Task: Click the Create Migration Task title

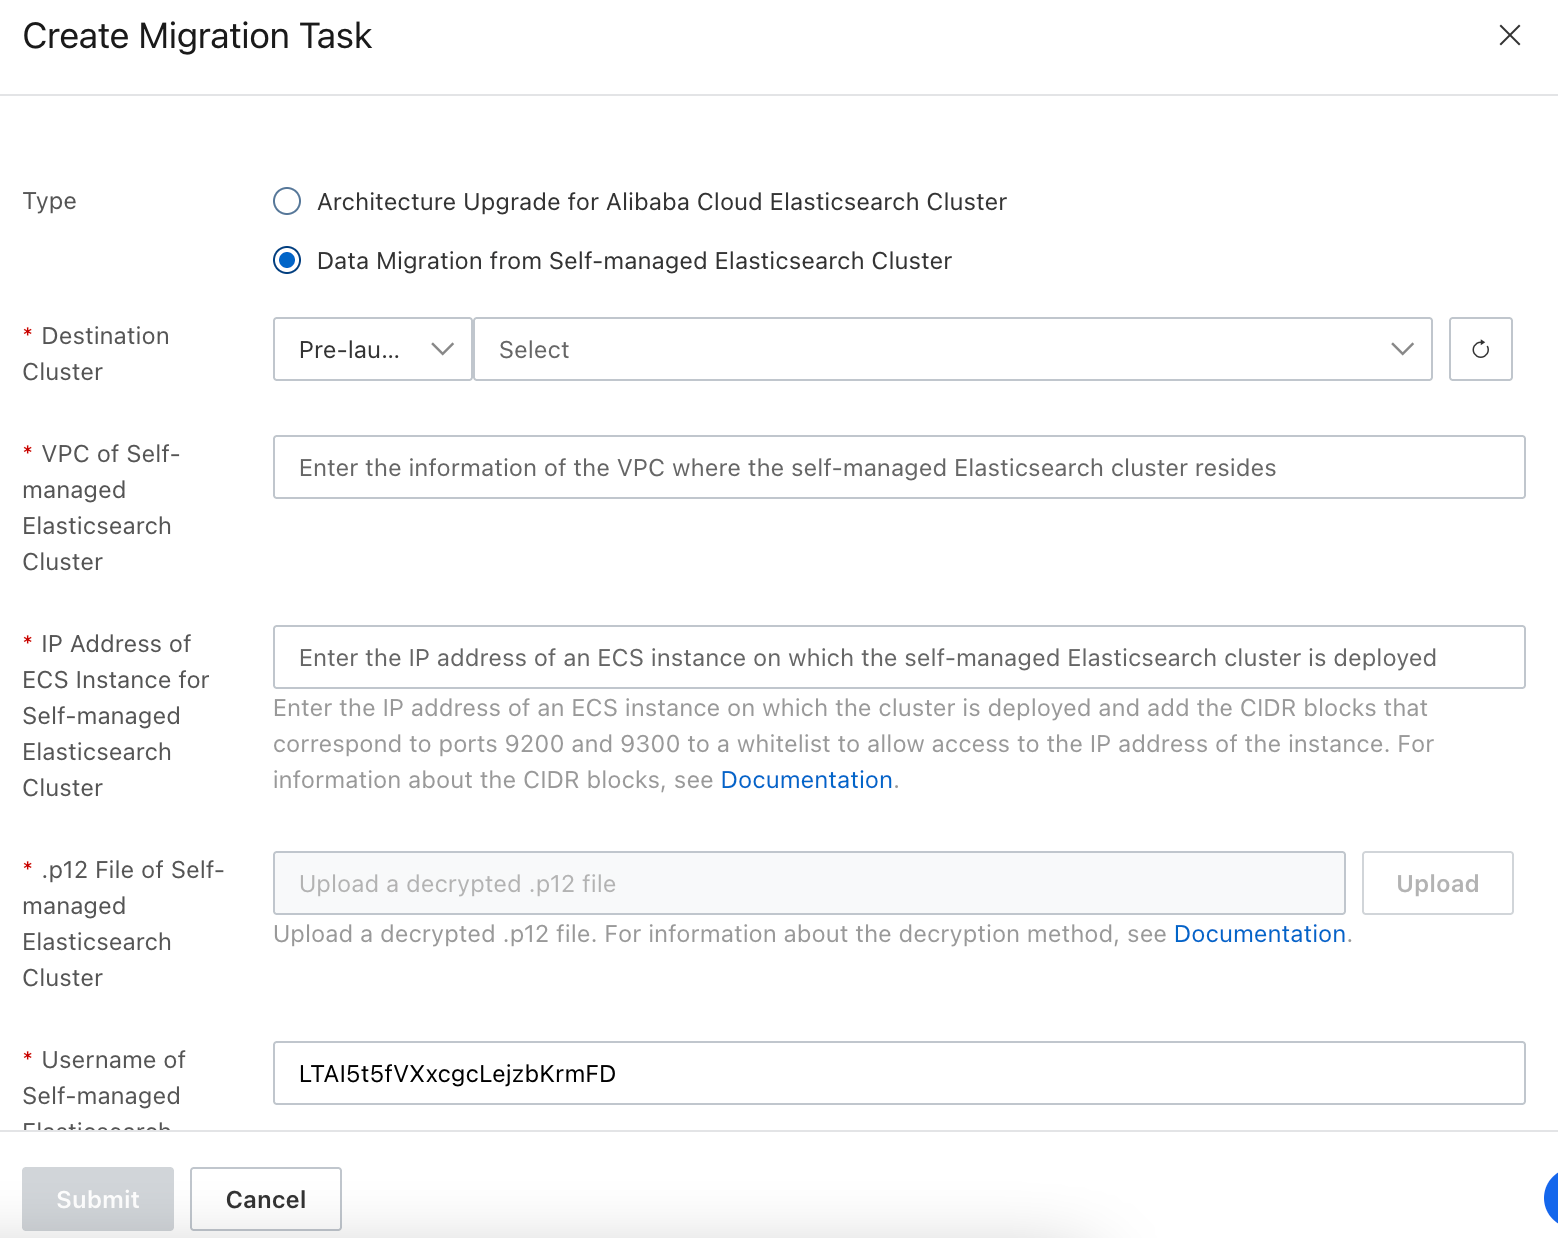Action: [x=197, y=36]
